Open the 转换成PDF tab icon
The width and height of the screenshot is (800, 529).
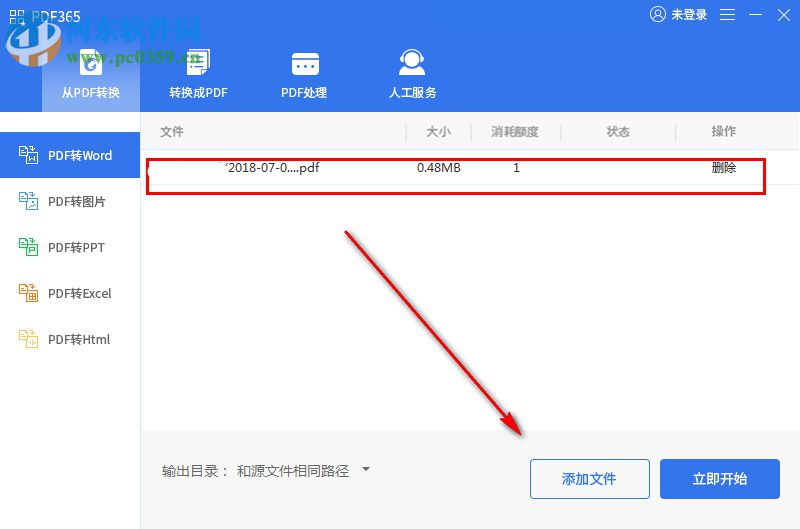click(x=198, y=62)
